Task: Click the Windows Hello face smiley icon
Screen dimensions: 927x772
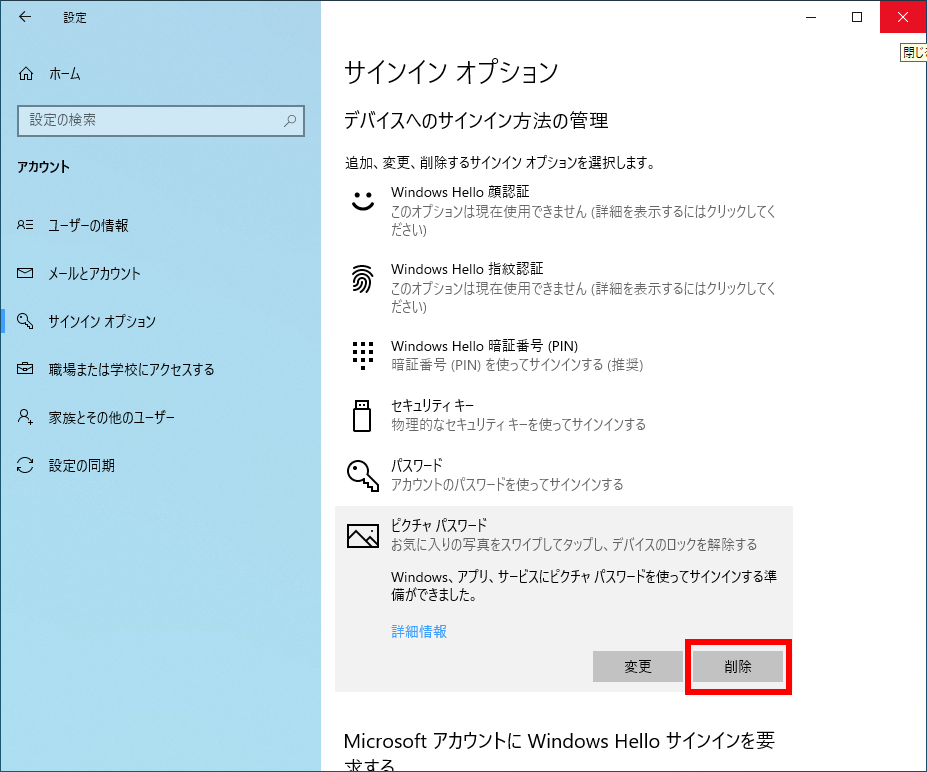Action: [x=362, y=201]
